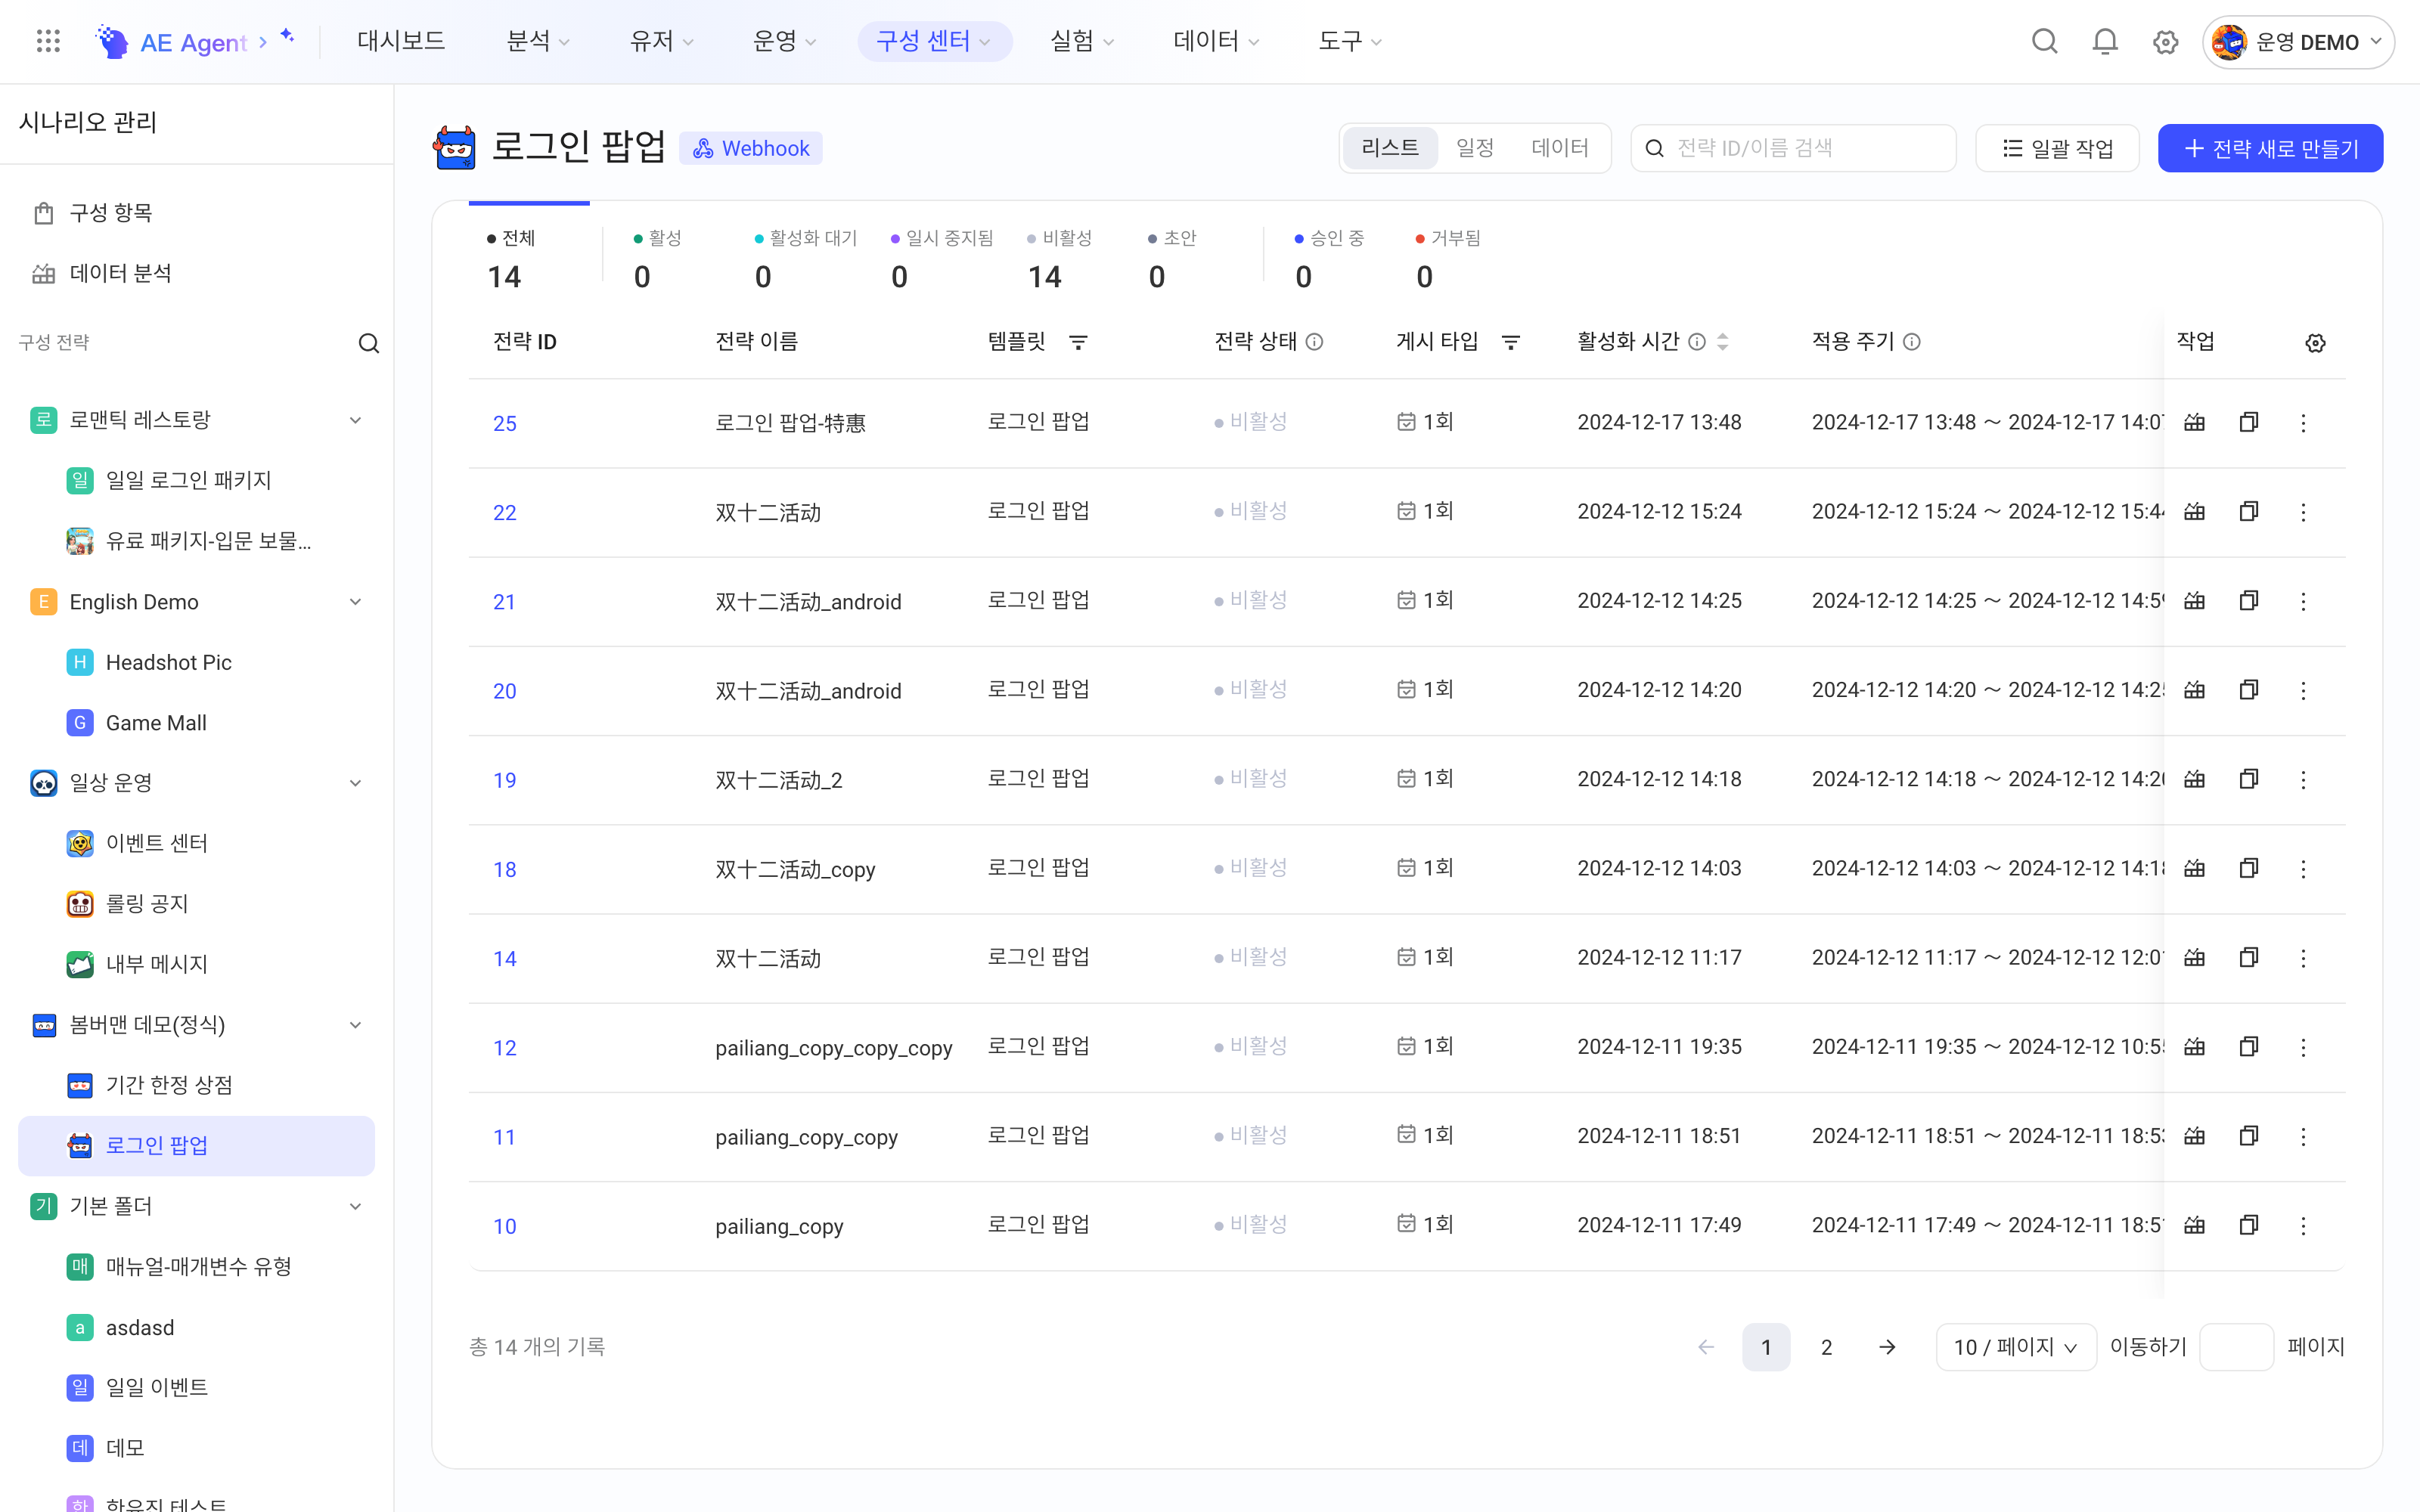Copy strategy 25 row
This screenshot has height=1512, width=2420.
(2248, 422)
